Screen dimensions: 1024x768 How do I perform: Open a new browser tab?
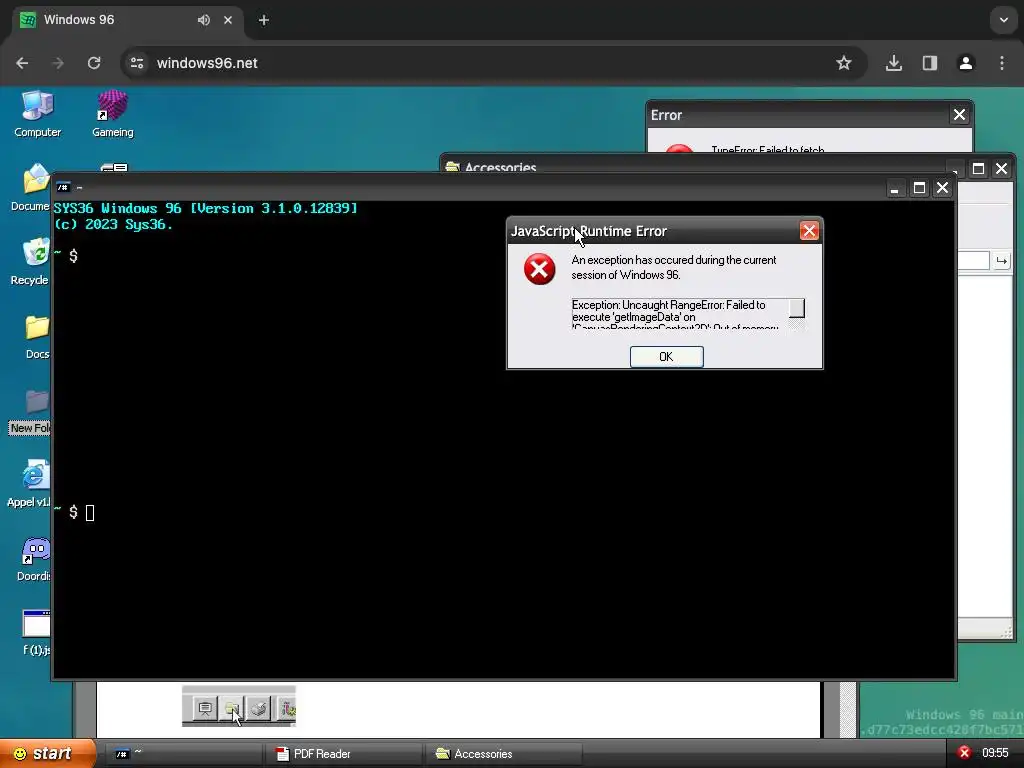[x=264, y=20]
